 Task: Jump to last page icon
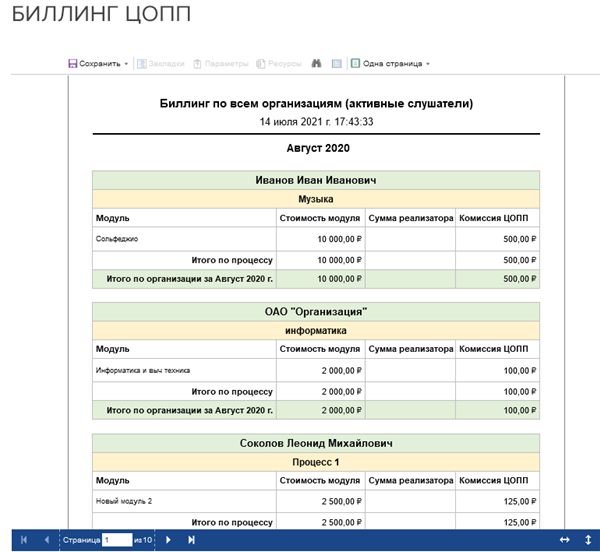click(191, 540)
